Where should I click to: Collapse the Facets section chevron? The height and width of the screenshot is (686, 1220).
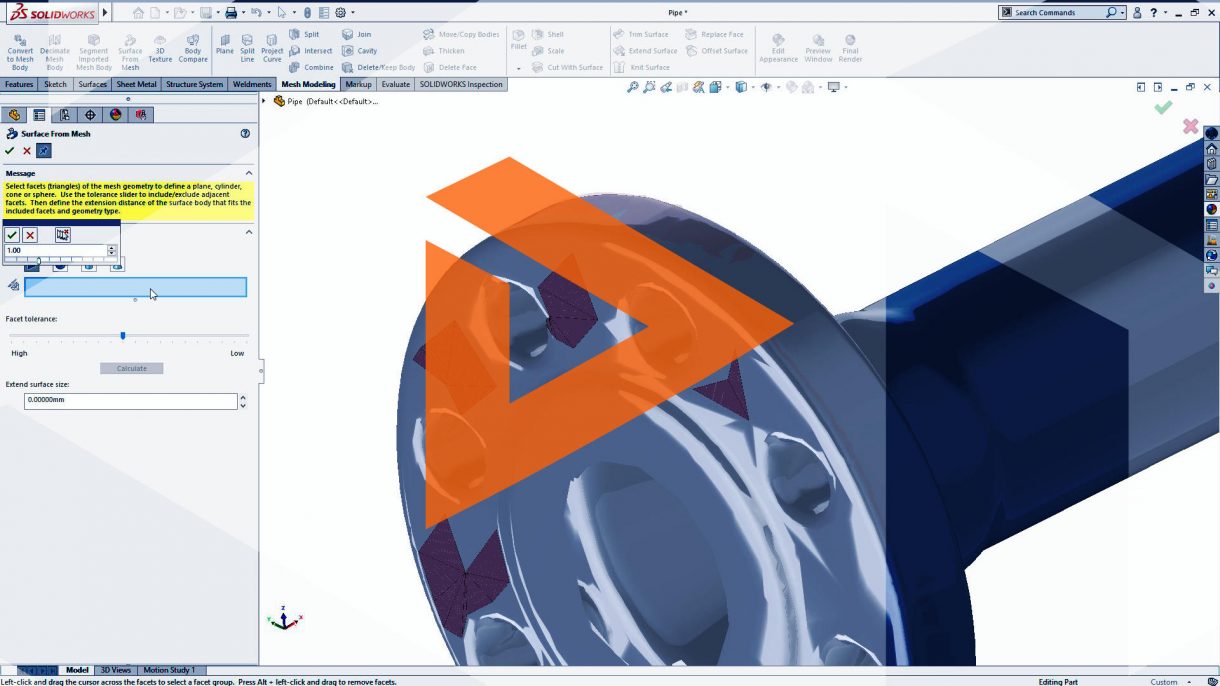249,232
